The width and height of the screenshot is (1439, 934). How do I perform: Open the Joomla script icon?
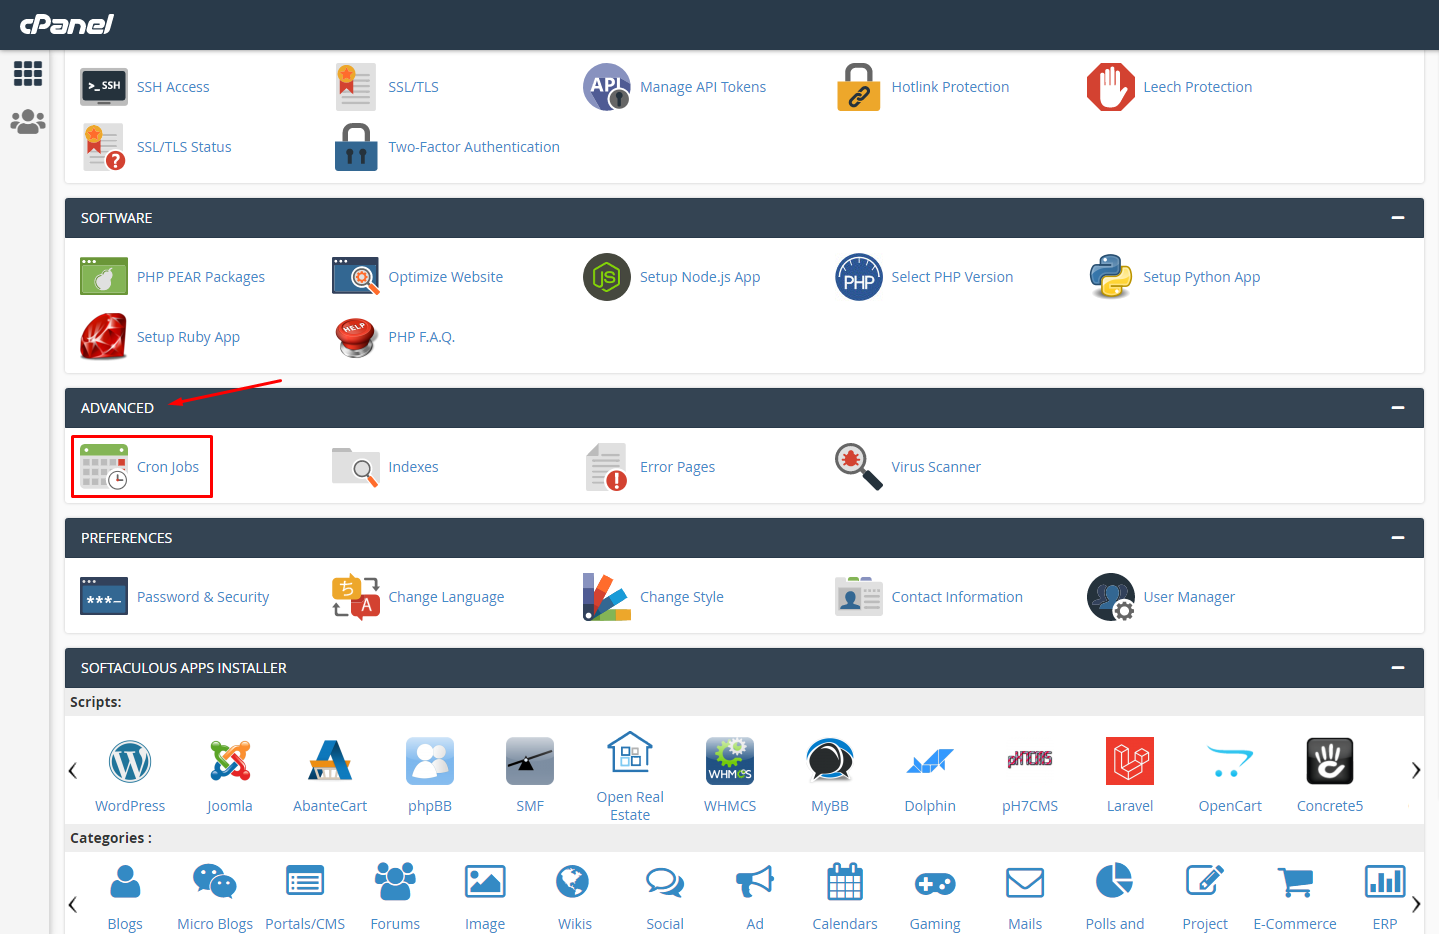pos(230,761)
